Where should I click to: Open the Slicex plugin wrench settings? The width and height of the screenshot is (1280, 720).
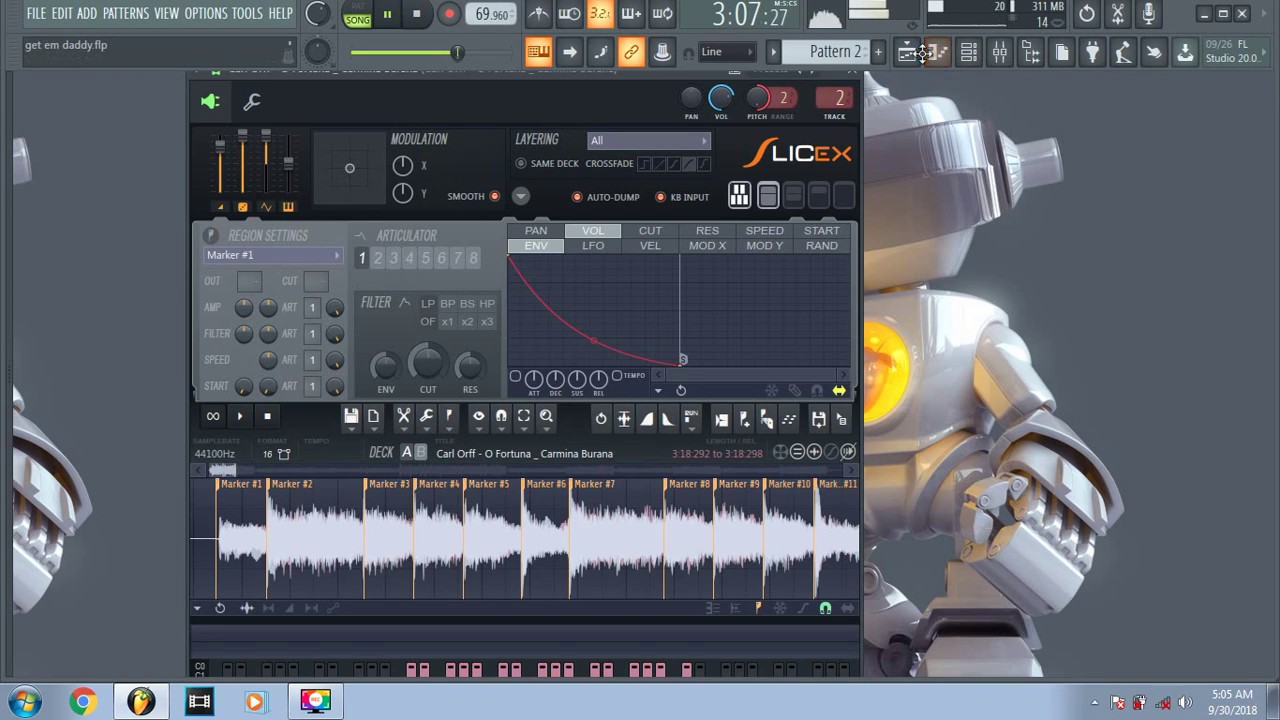coord(252,101)
